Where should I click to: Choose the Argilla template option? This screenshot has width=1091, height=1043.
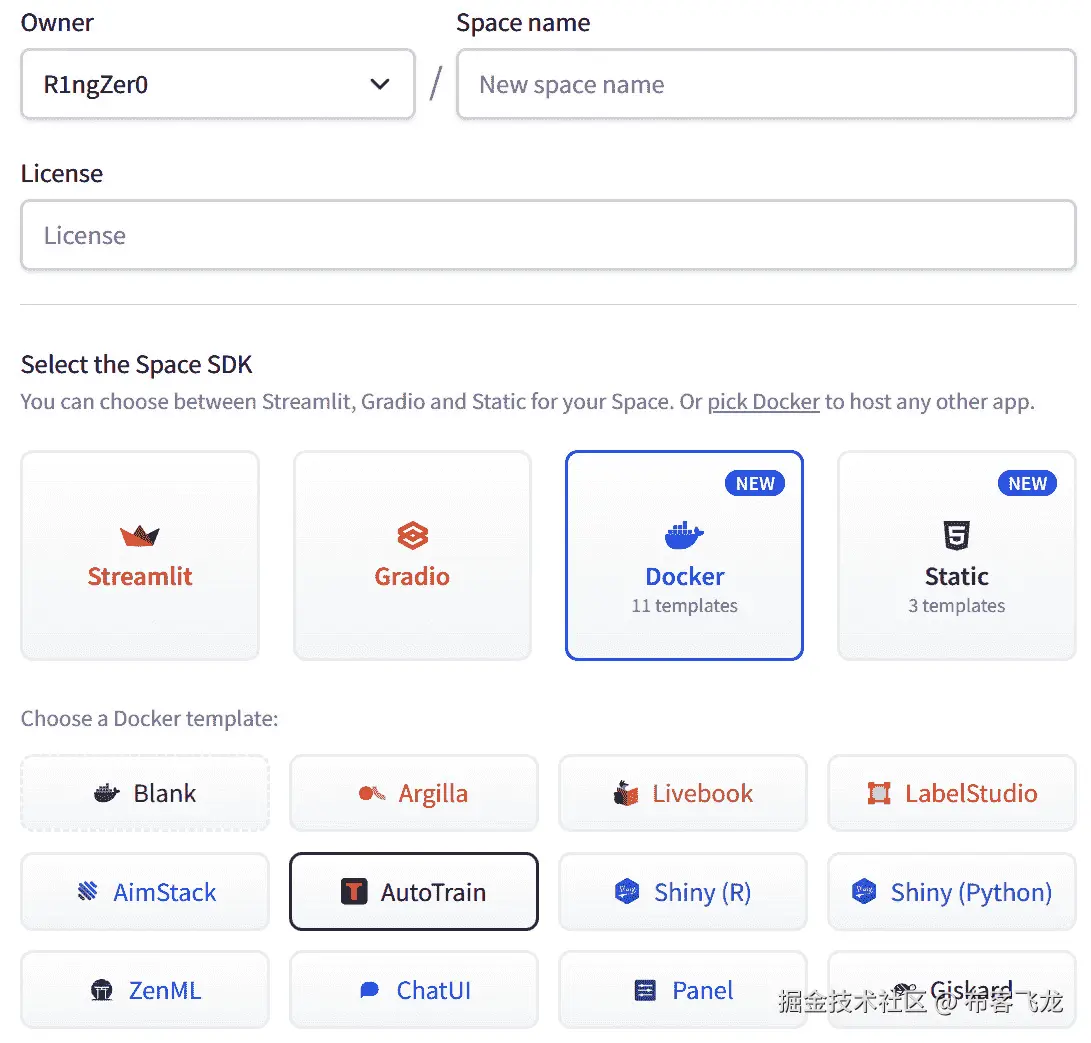click(414, 794)
